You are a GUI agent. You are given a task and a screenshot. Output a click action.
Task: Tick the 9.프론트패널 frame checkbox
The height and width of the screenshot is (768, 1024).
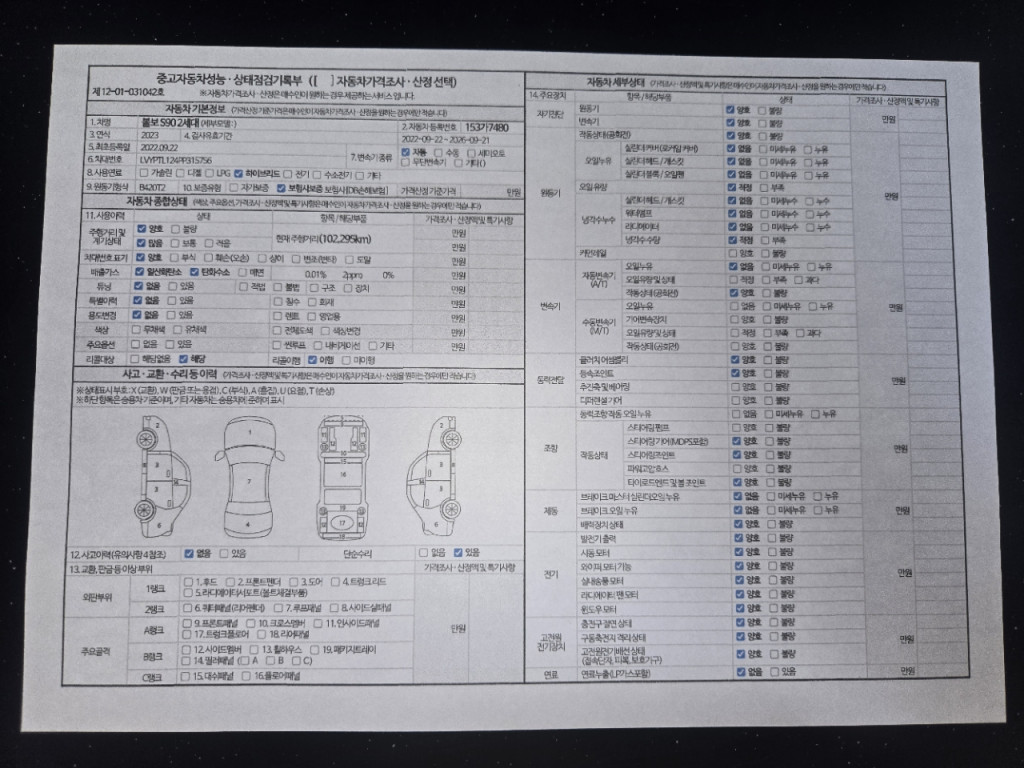point(187,622)
